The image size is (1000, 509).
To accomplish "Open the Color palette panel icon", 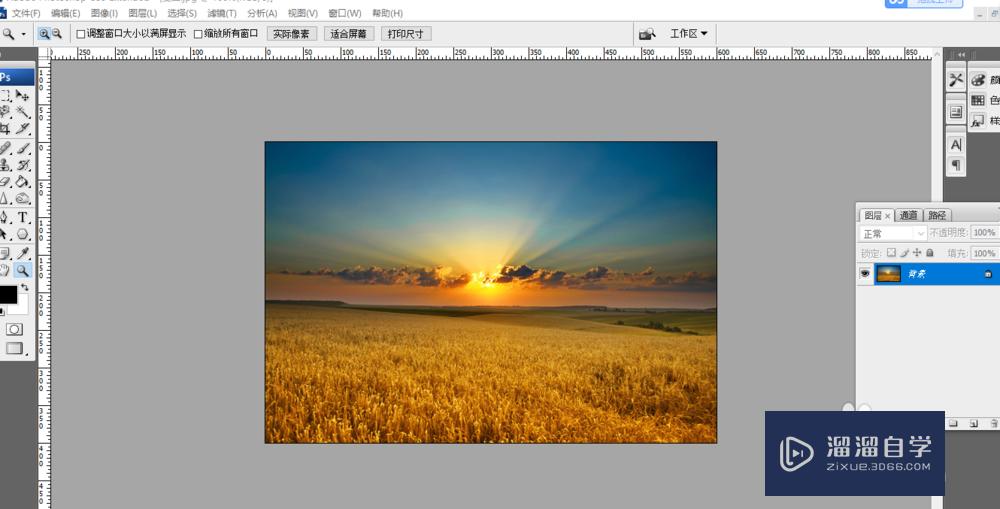I will (x=978, y=80).
